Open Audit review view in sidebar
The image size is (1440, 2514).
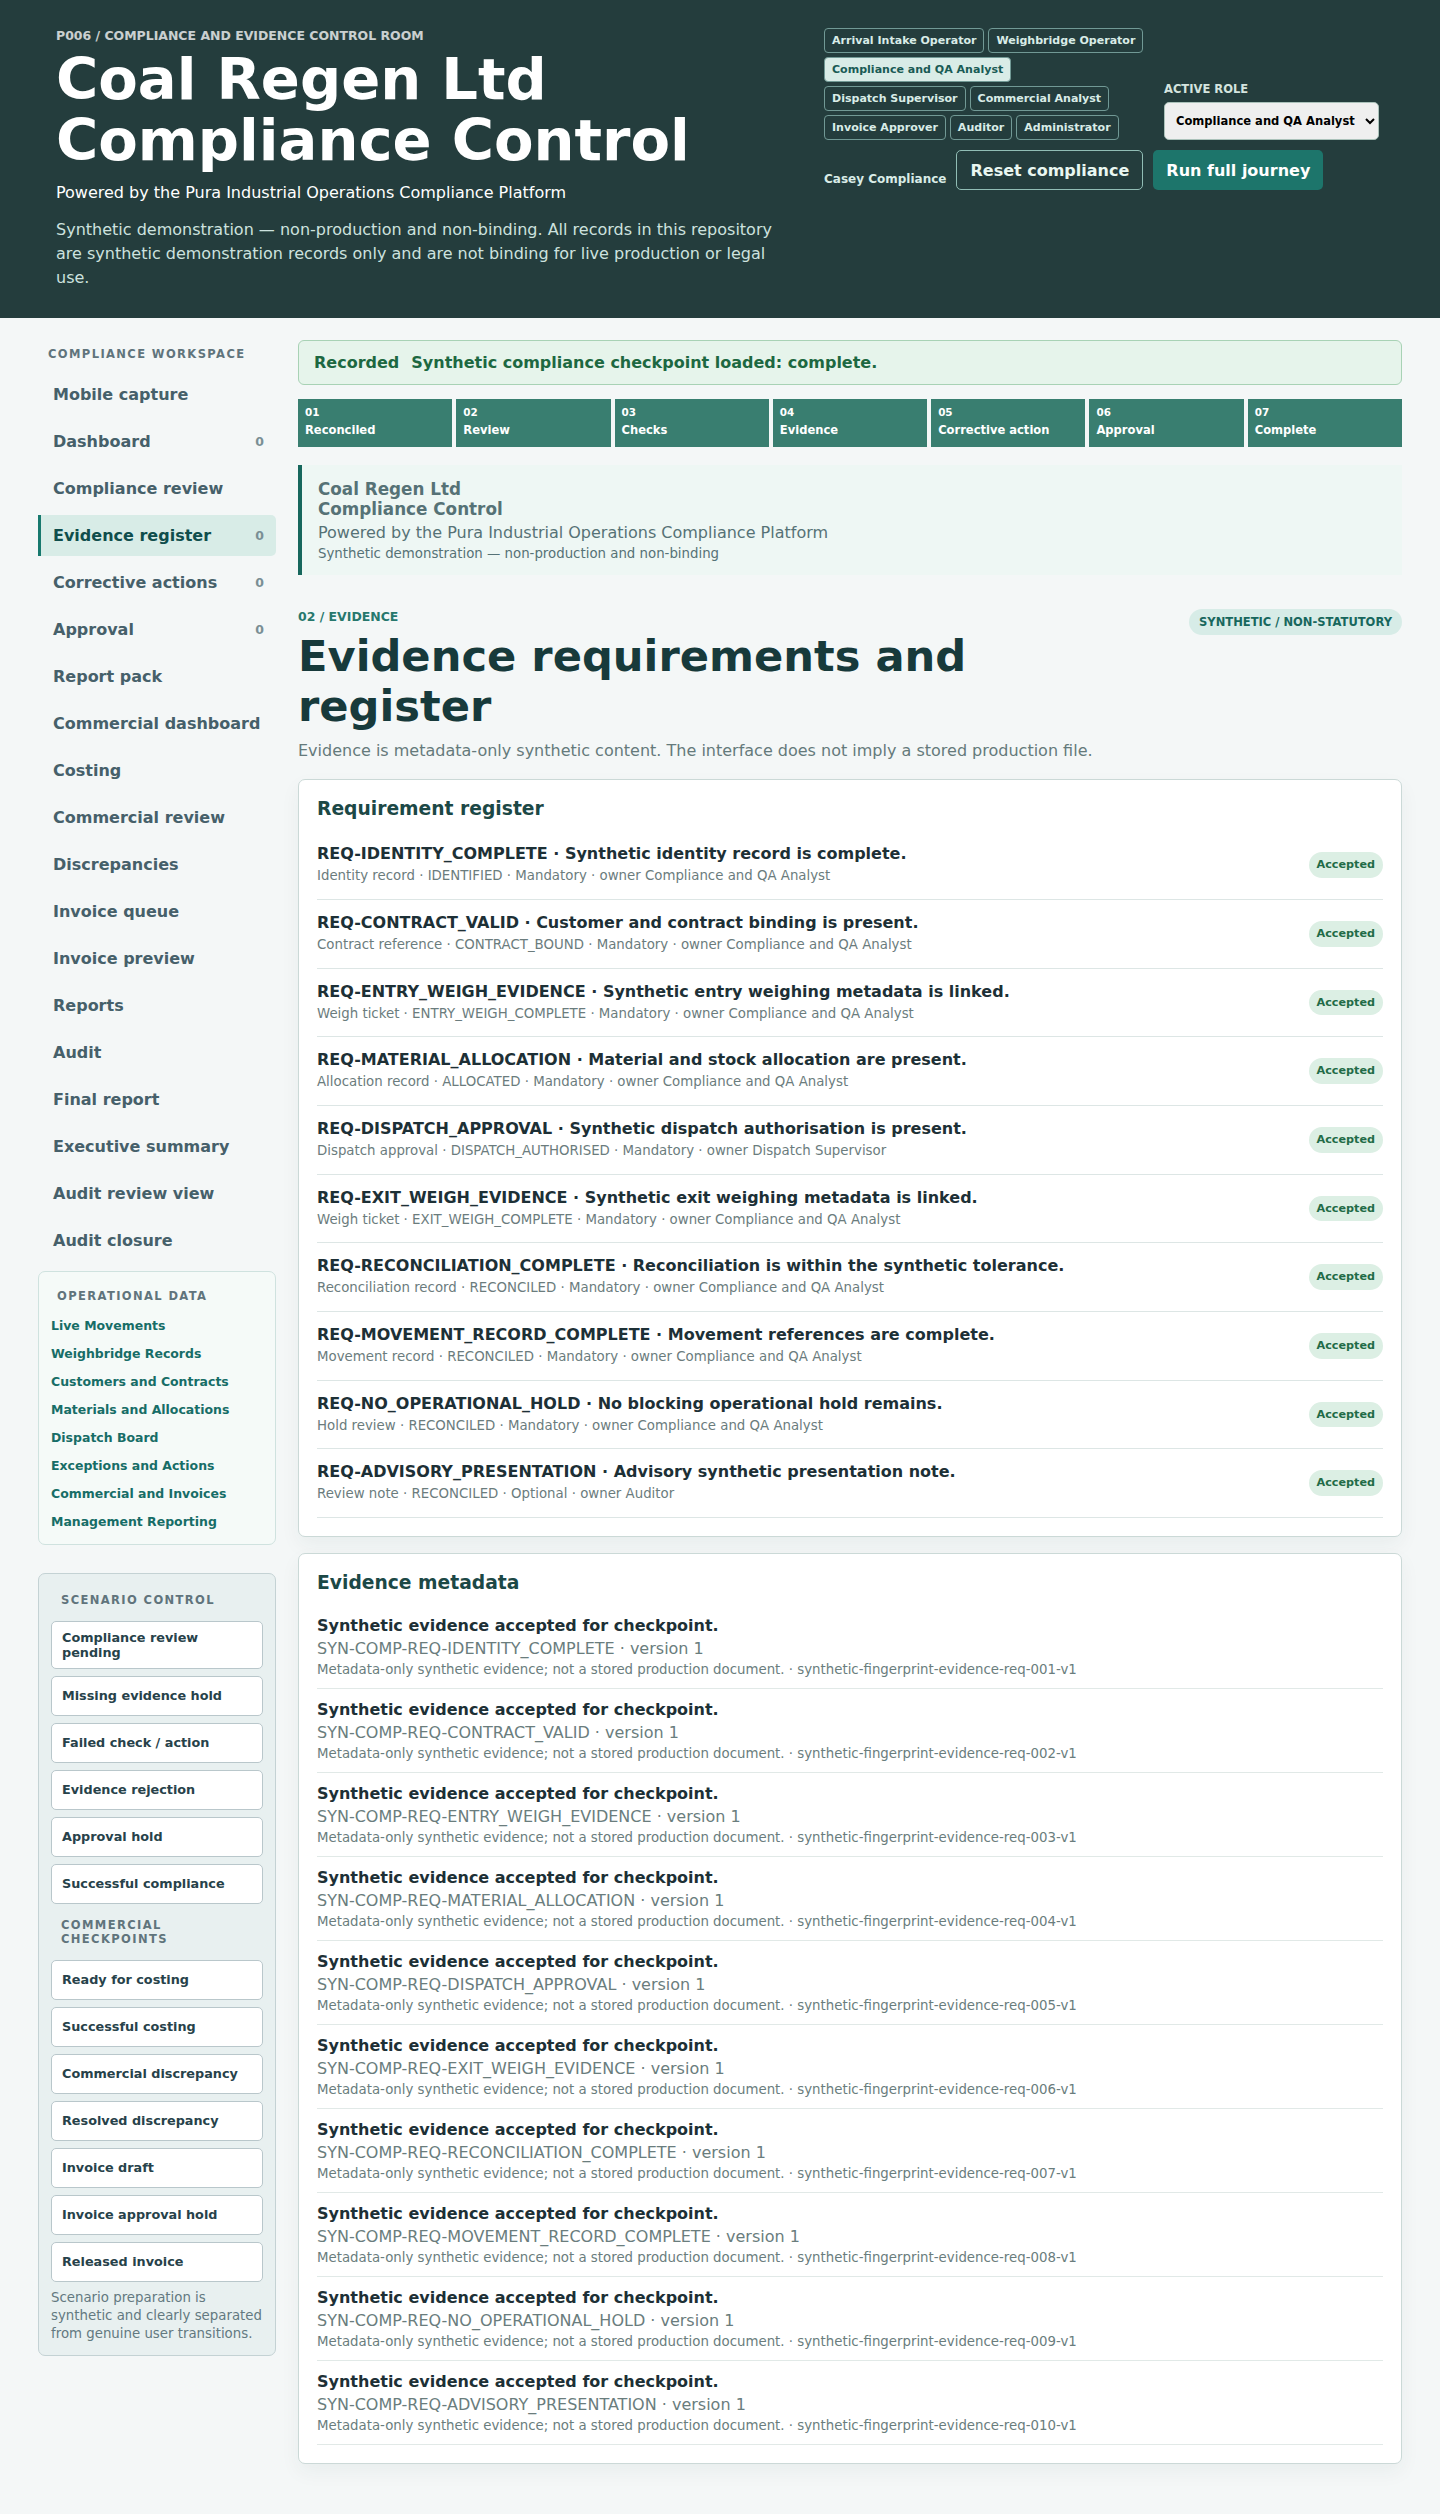pos(157,1193)
